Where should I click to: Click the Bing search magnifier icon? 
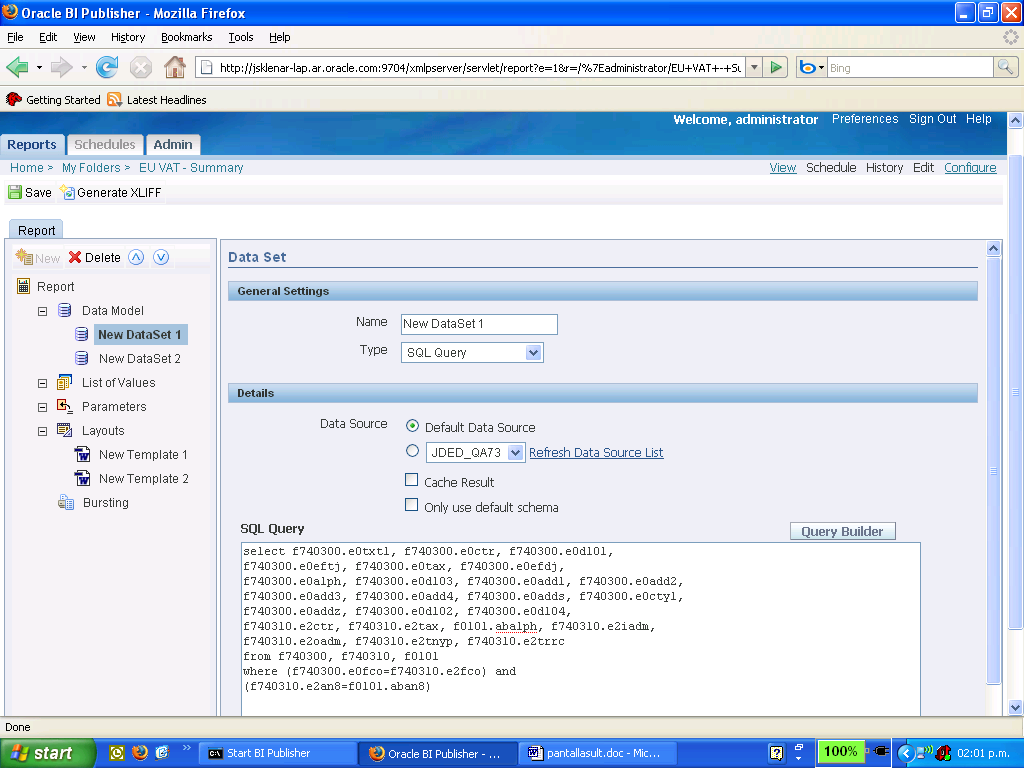(1005, 67)
